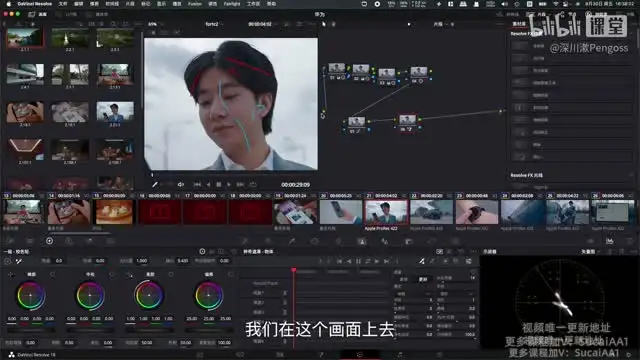Stop viewer playback
Screen dimensions: 640x360
point(219,184)
